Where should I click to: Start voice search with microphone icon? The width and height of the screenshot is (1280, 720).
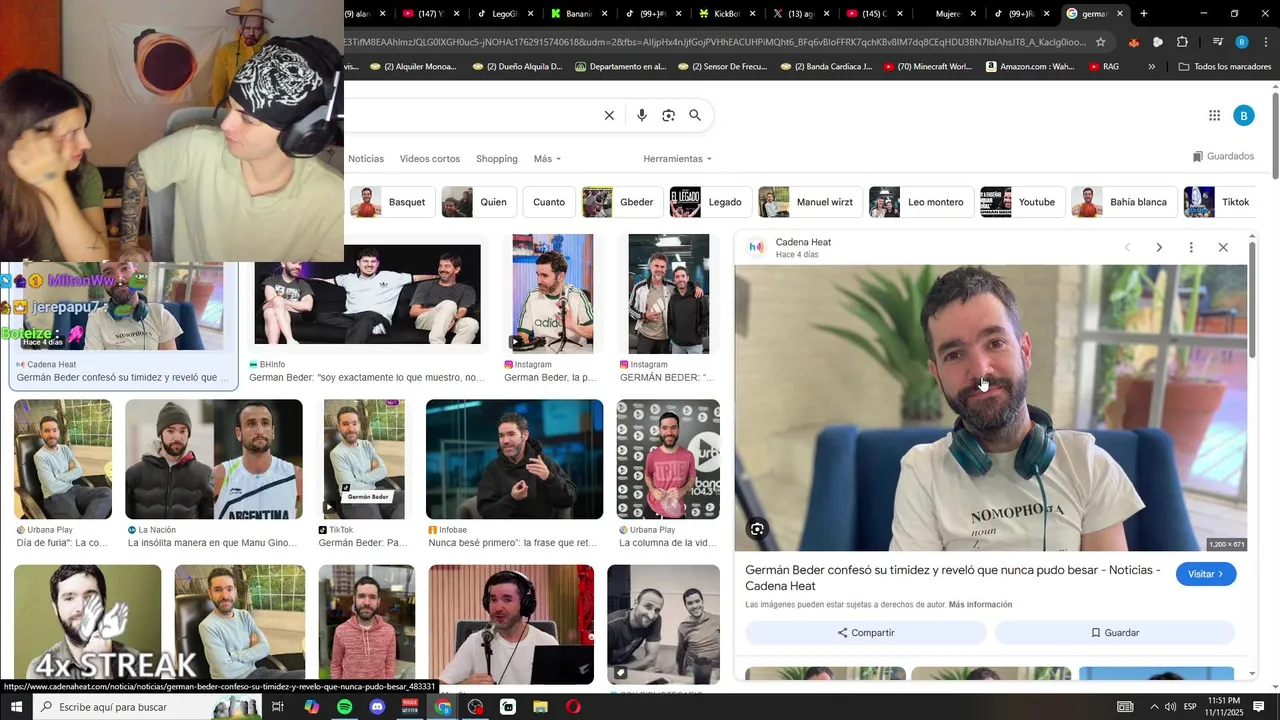pos(642,115)
